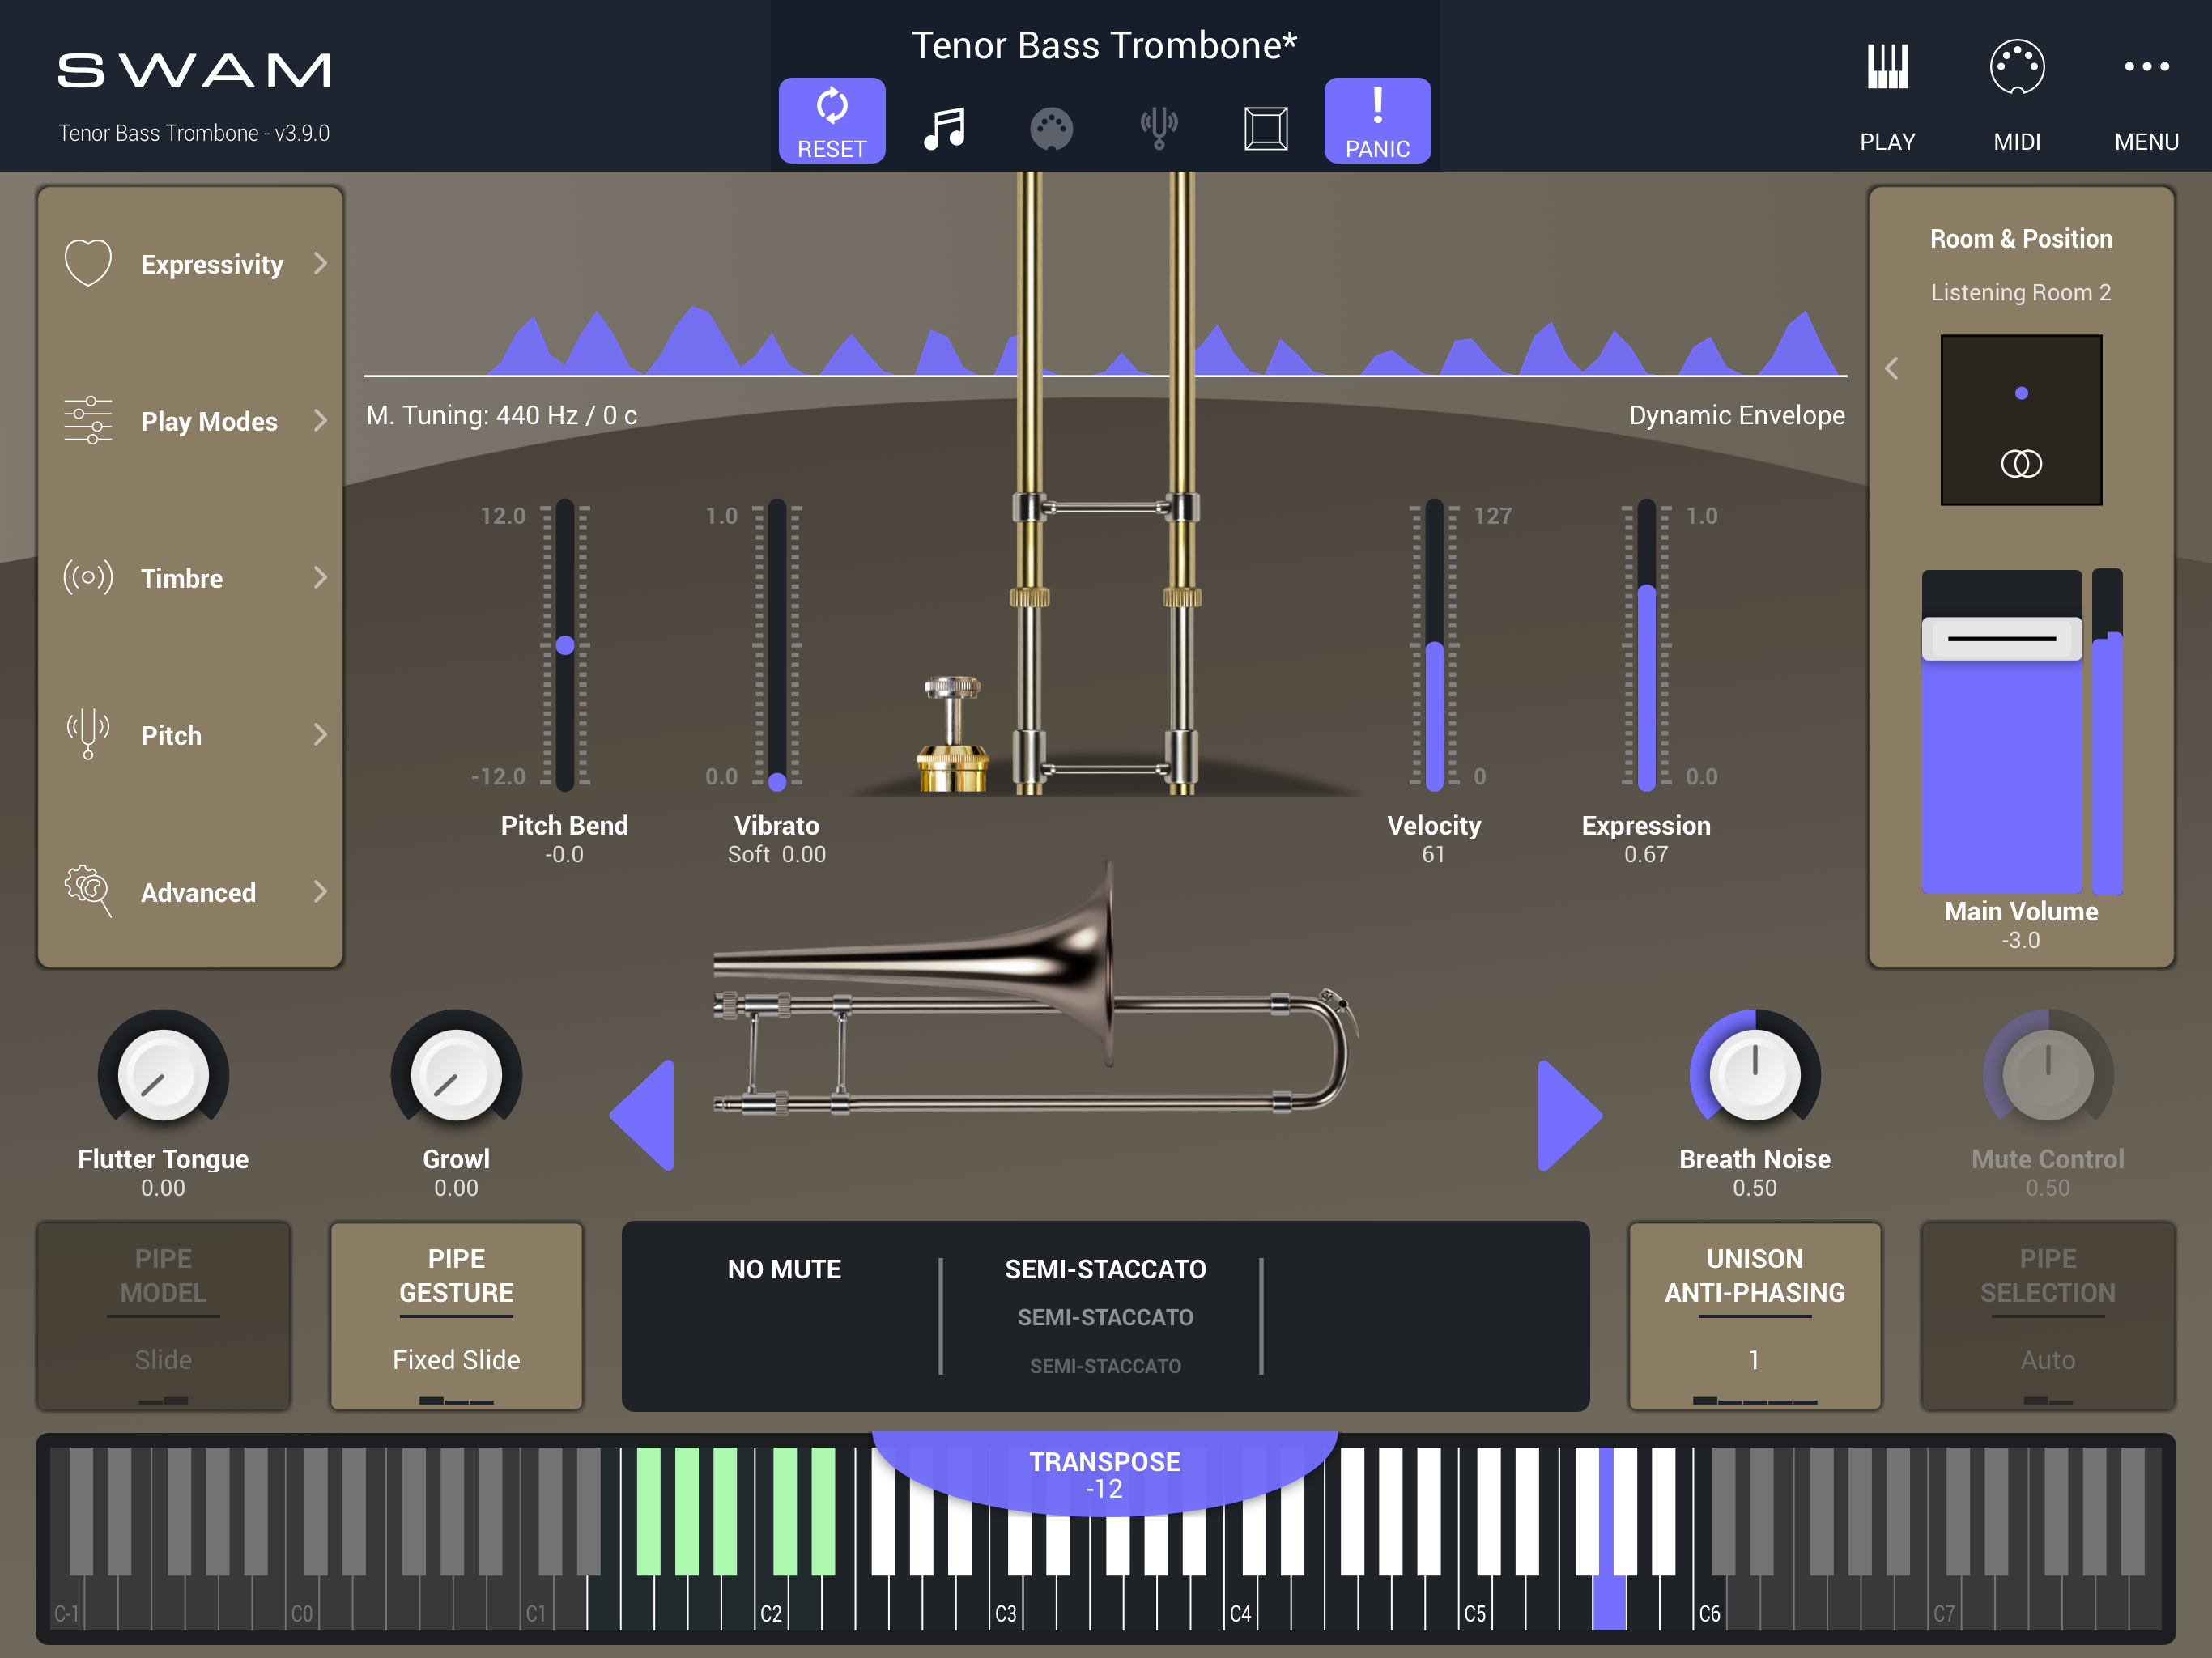Go to previous instrument with left arrow
Screen dimensions: 2212x1658
[643, 1115]
